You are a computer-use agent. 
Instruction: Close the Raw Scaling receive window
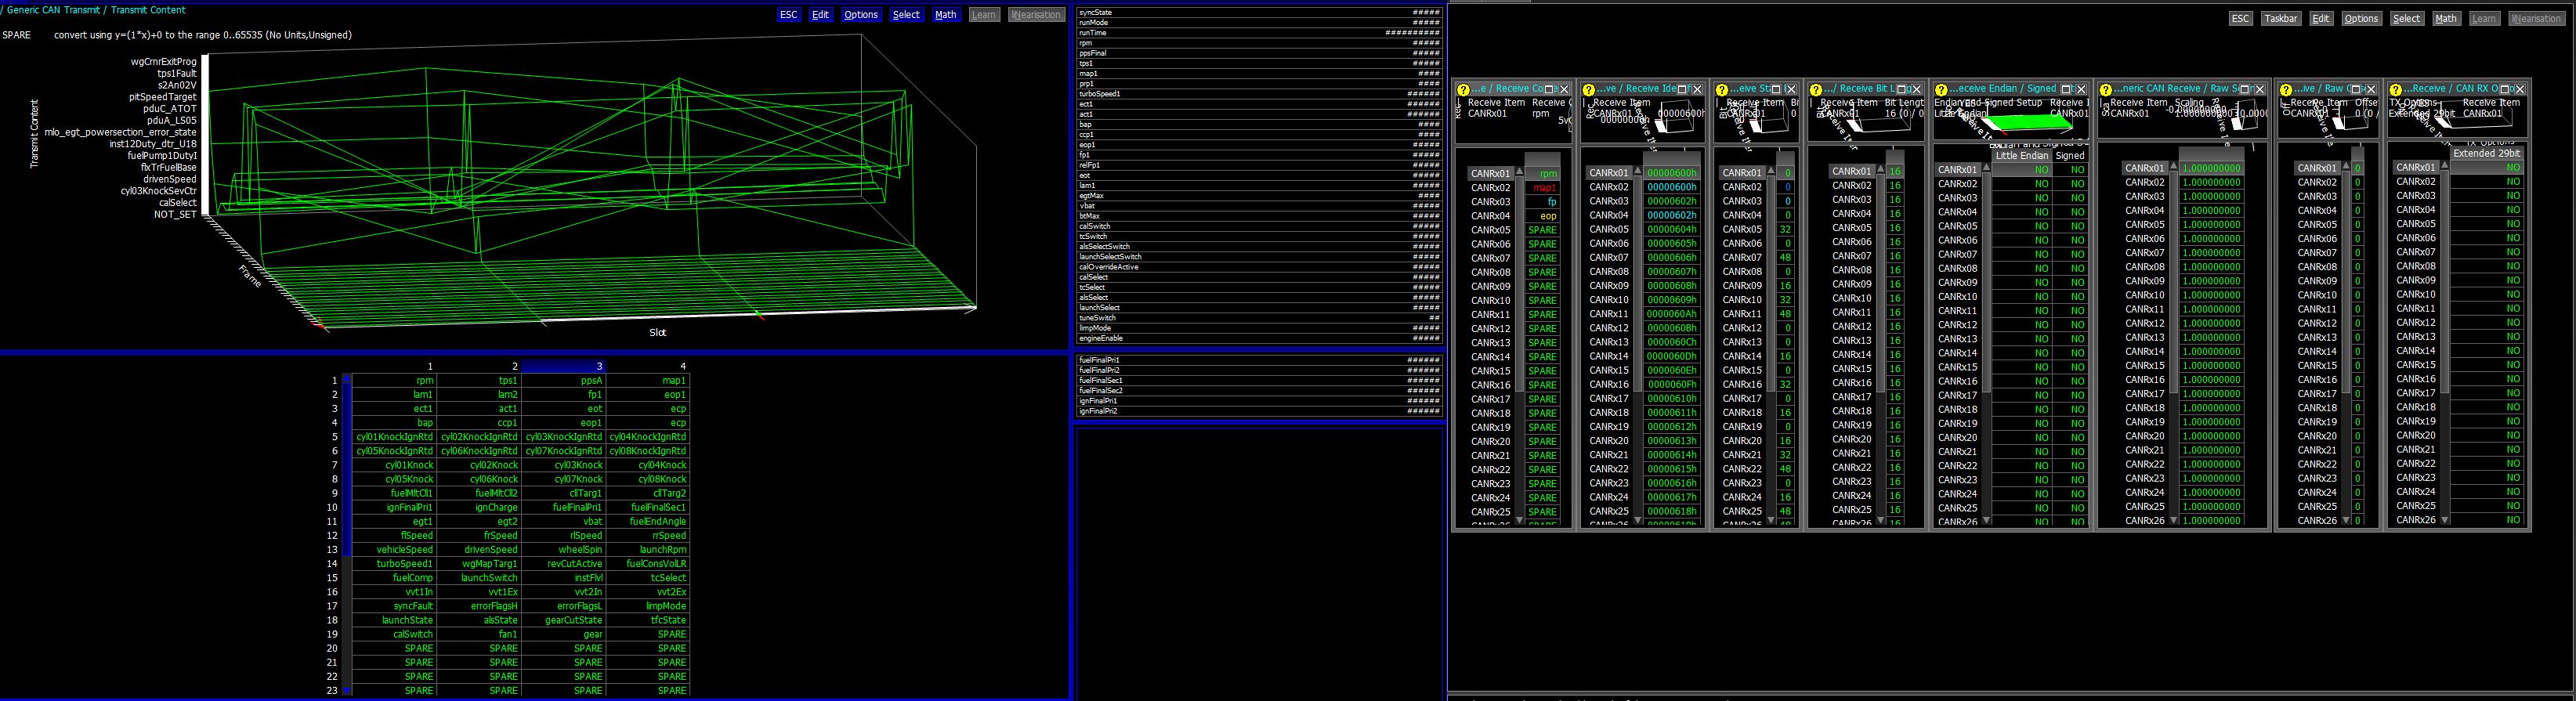(x=2261, y=90)
